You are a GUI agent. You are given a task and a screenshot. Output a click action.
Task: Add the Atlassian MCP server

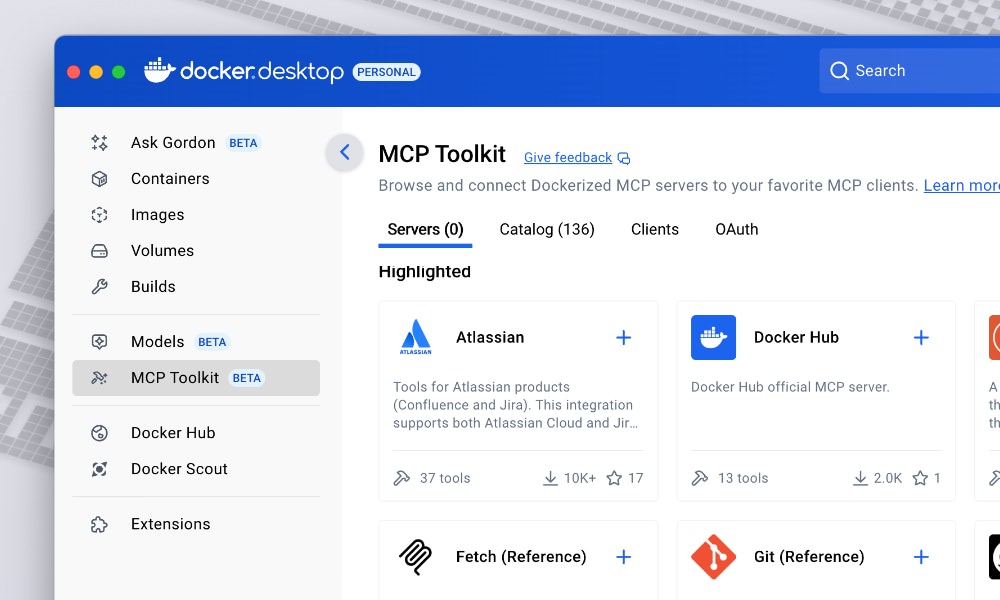coord(623,338)
